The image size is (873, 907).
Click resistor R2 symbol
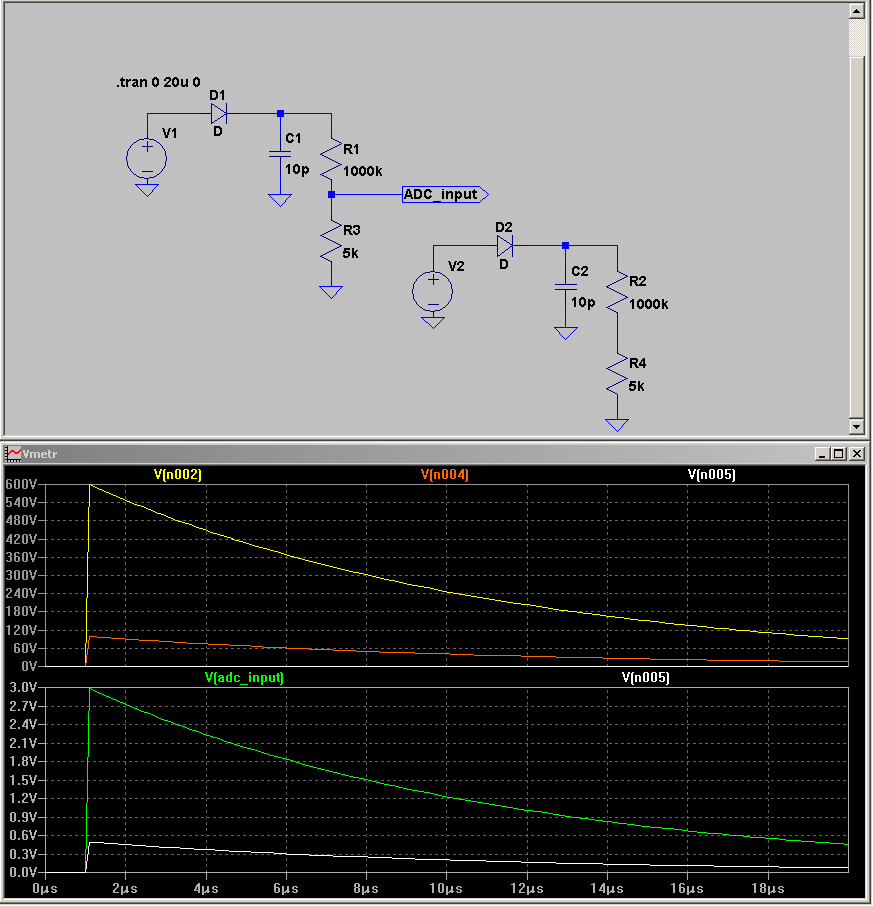(617, 288)
